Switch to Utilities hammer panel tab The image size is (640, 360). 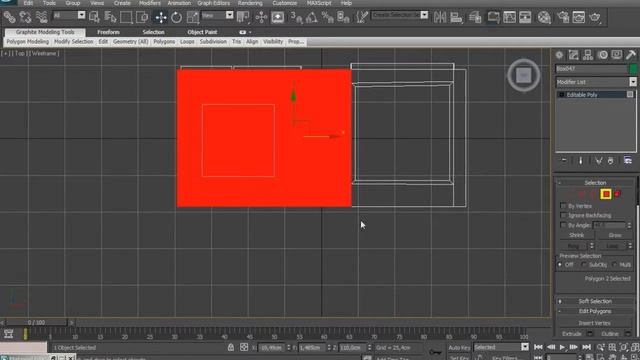pos(631,55)
